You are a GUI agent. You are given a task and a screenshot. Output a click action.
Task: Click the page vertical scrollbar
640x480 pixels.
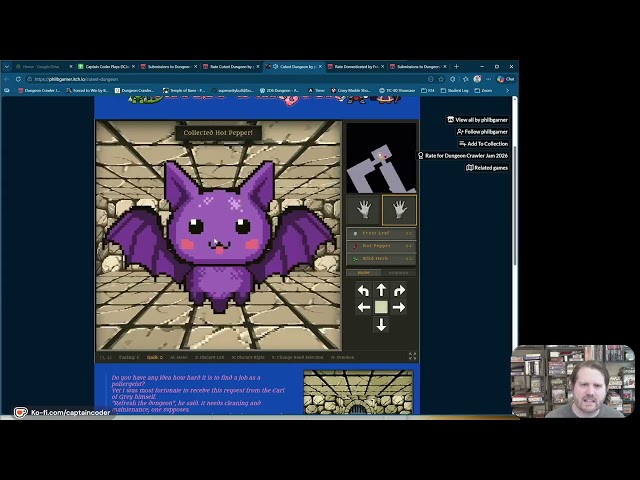515,204
